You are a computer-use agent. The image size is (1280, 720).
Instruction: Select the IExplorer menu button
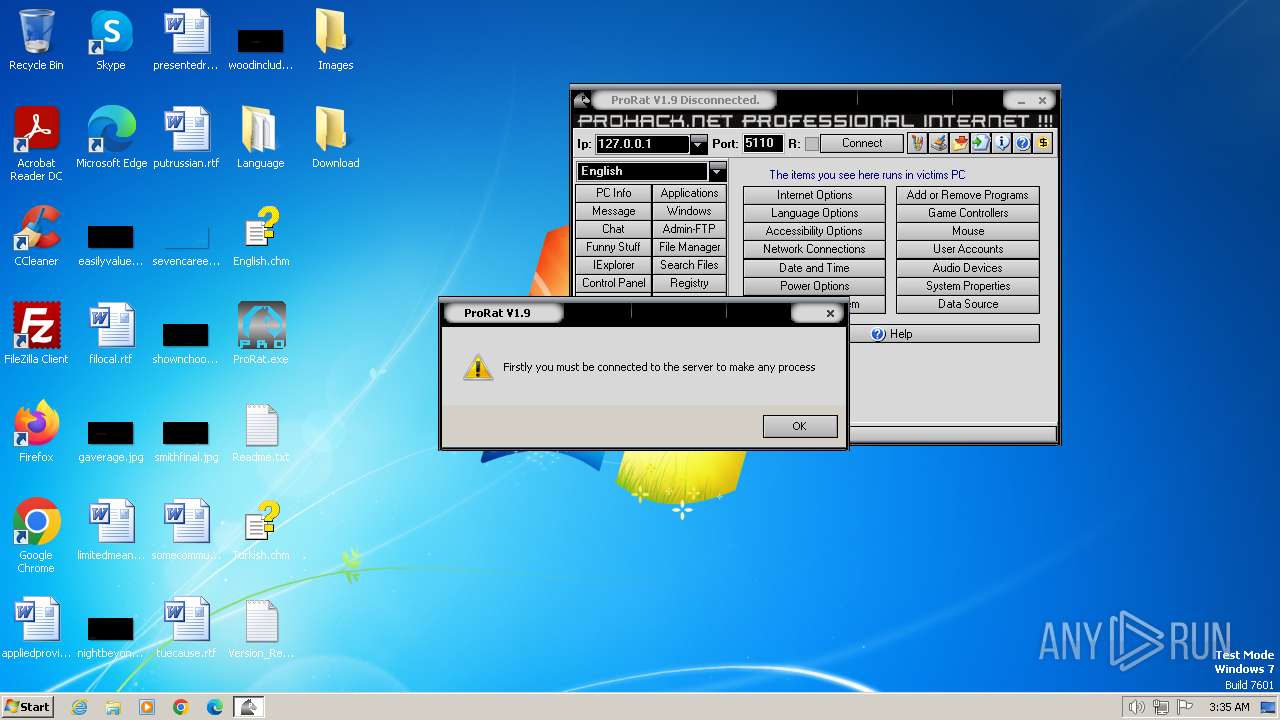(x=613, y=265)
